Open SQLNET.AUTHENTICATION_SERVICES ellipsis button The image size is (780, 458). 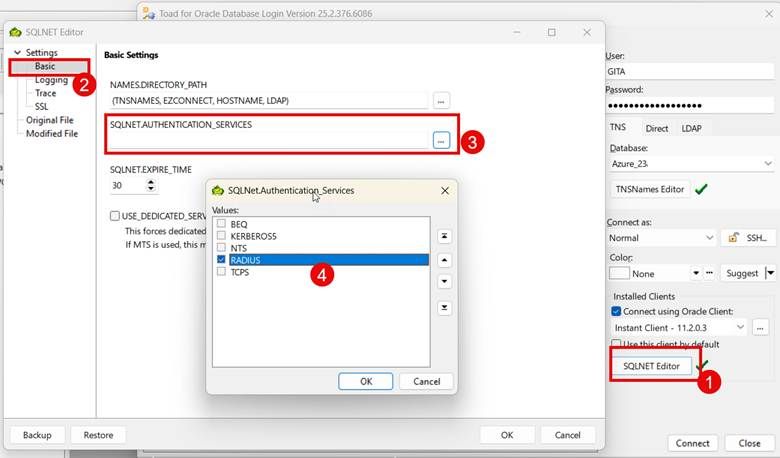point(441,140)
